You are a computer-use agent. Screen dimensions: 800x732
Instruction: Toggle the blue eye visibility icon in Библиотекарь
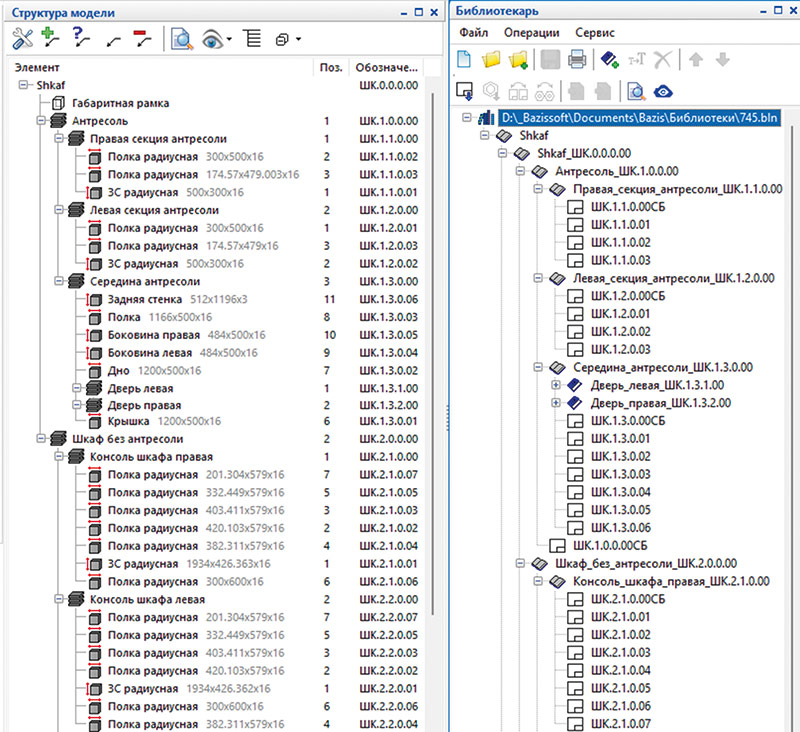coord(663,91)
